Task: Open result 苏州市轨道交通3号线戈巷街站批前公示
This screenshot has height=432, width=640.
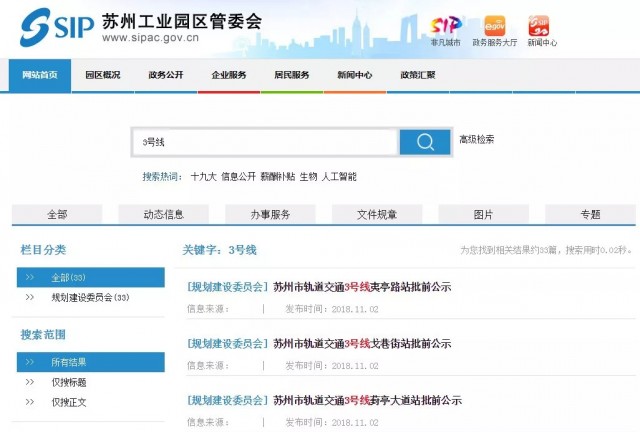Action: pyautogui.click(x=362, y=344)
